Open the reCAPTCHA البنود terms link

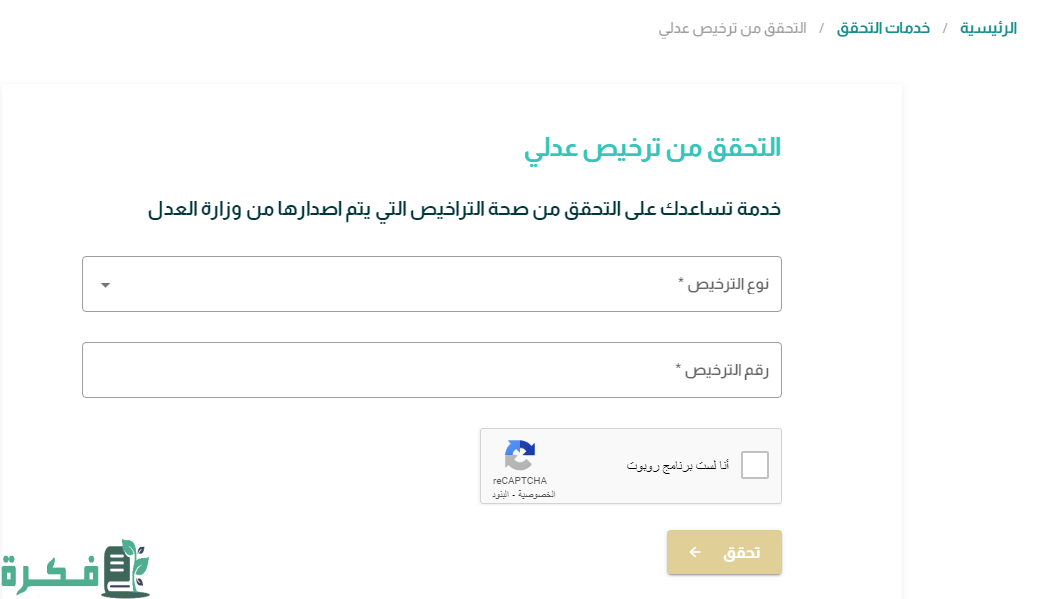point(500,494)
